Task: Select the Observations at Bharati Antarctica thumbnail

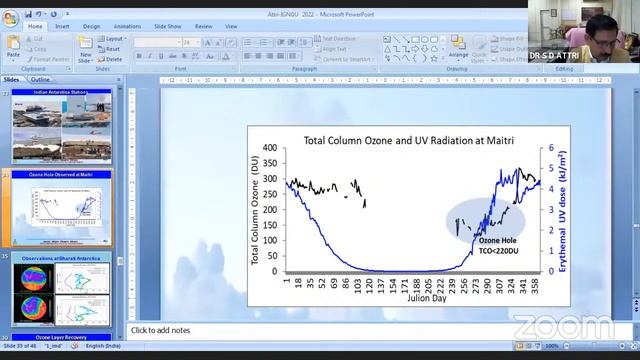Action: [x=61, y=290]
